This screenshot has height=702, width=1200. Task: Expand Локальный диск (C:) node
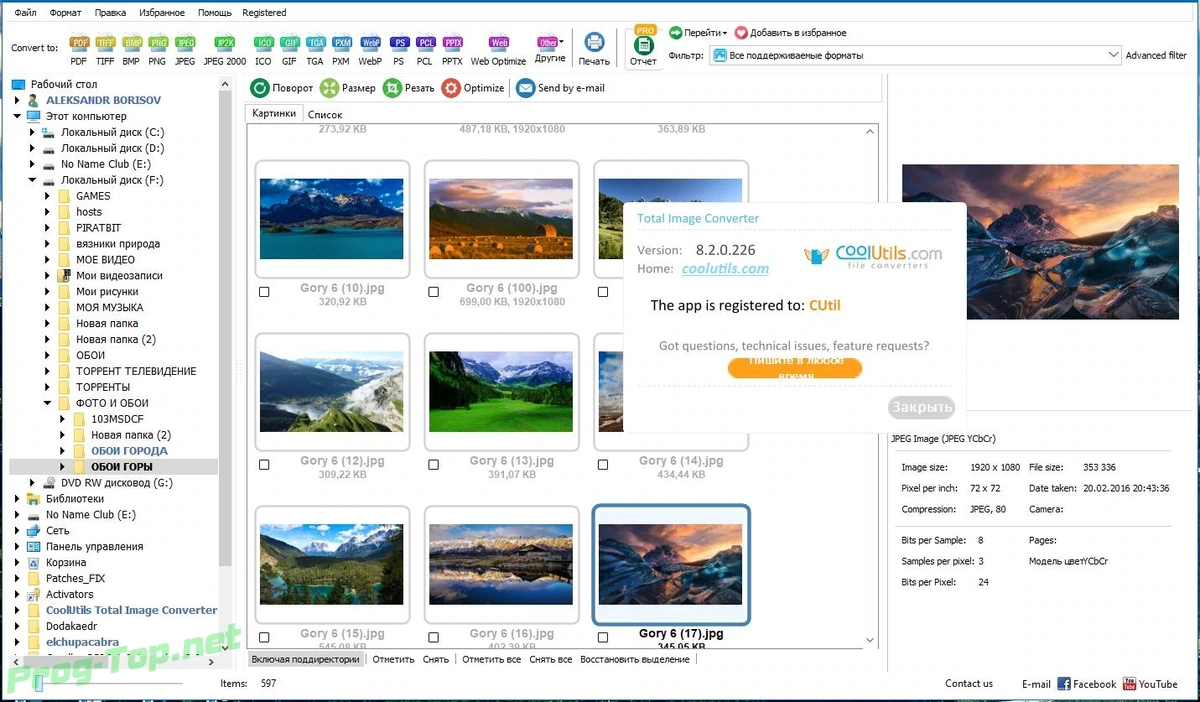32,132
